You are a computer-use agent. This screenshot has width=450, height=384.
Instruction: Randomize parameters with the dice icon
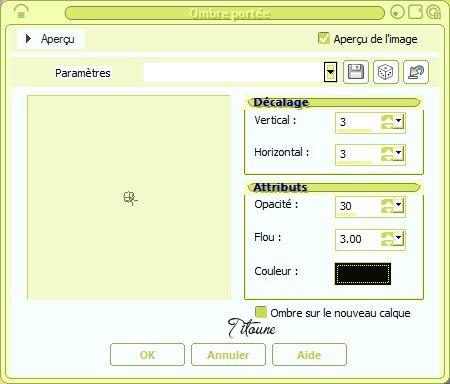386,72
